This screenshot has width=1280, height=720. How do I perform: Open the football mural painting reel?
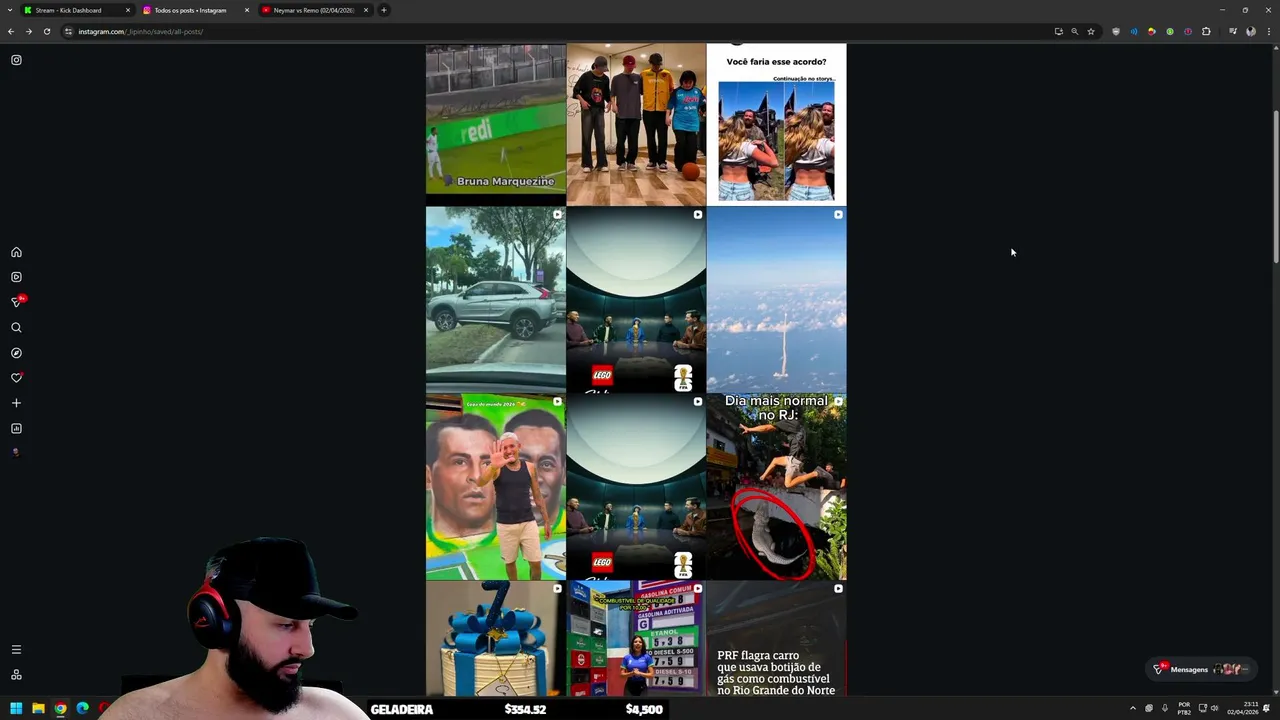[495, 487]
